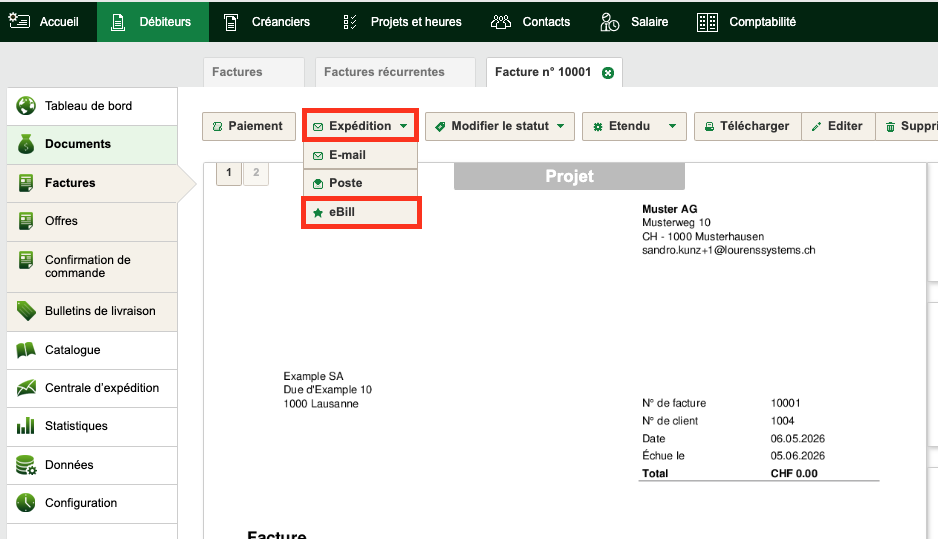Click the Comptabilité ledger icon

click(707, 22)
